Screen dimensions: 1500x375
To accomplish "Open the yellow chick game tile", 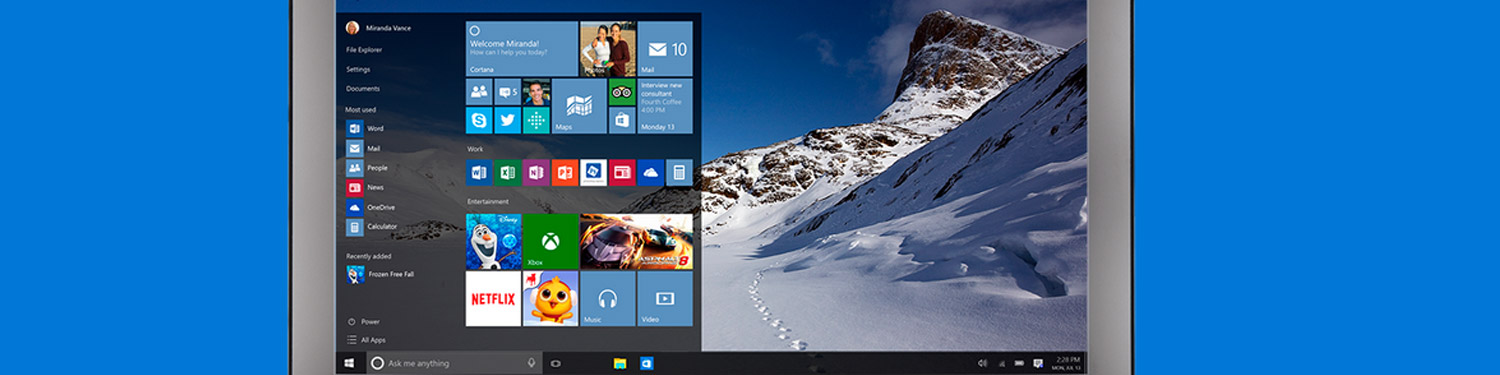I will pyautogui.click(x=551, y=298).
